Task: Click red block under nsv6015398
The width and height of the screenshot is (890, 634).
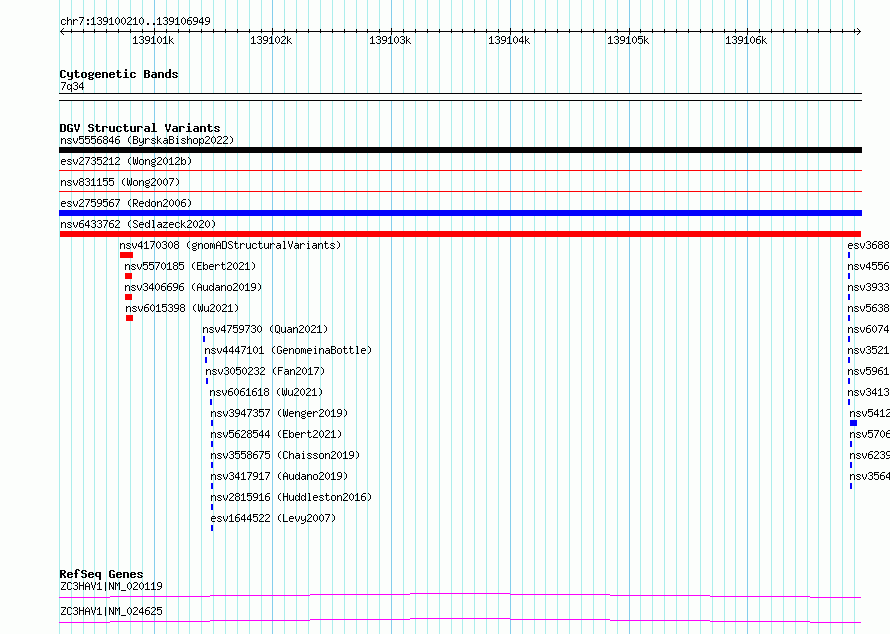Action: [x=129, y=318]
